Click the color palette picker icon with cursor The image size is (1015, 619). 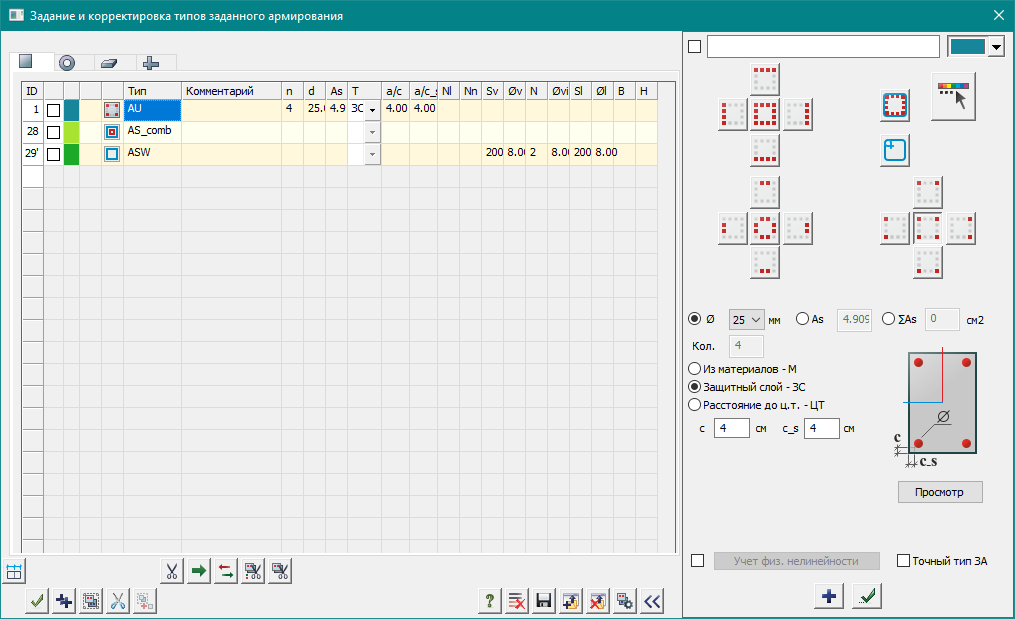click(952, 96)
